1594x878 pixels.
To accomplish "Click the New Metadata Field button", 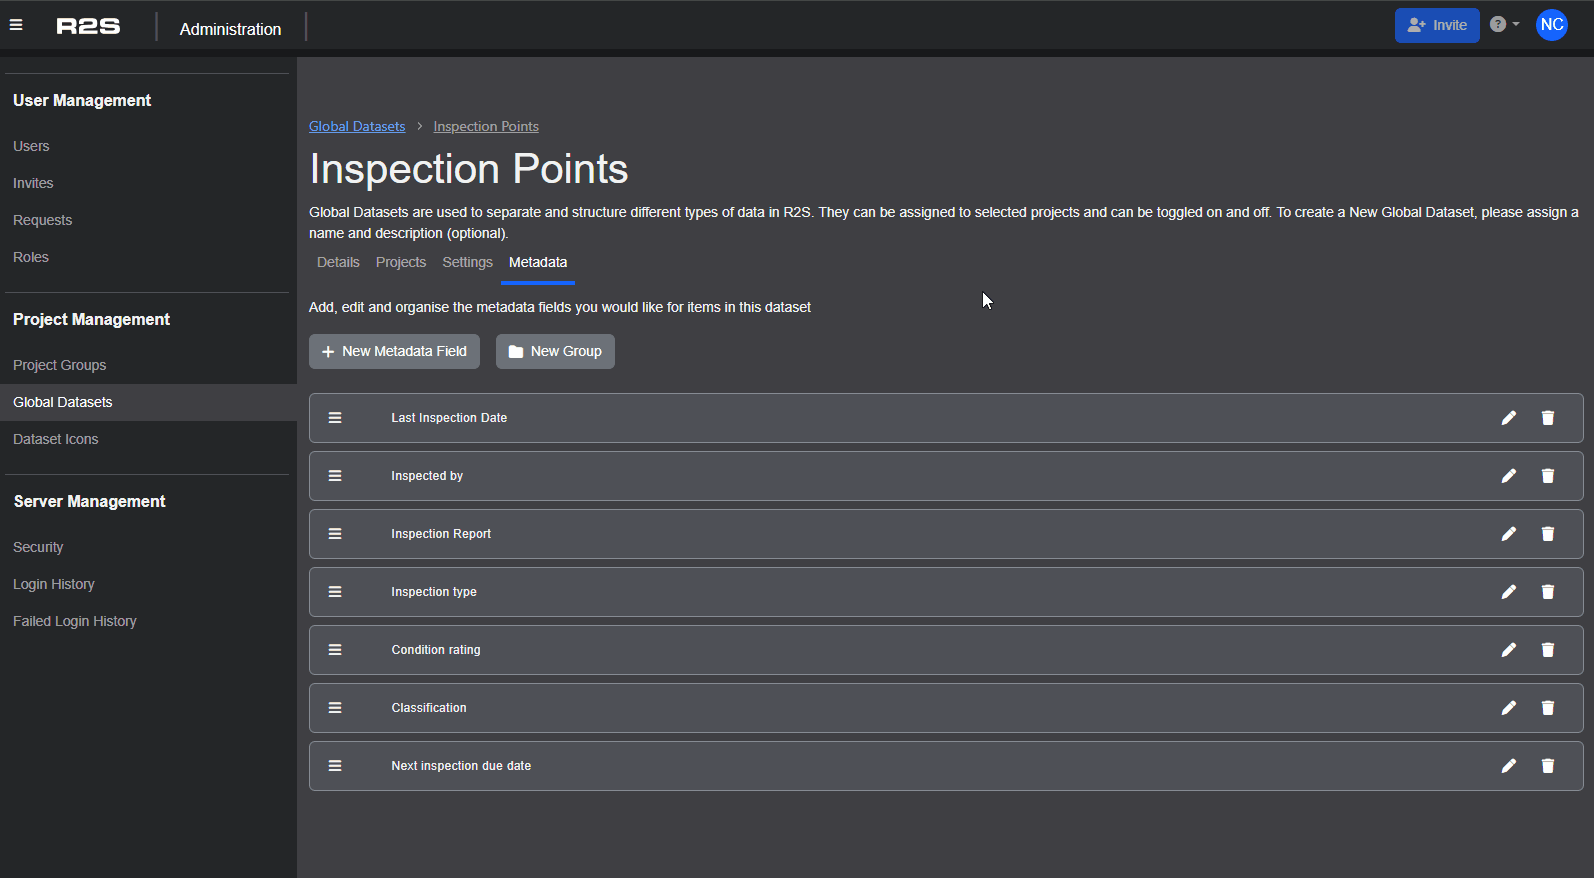I will click(394, 351).
